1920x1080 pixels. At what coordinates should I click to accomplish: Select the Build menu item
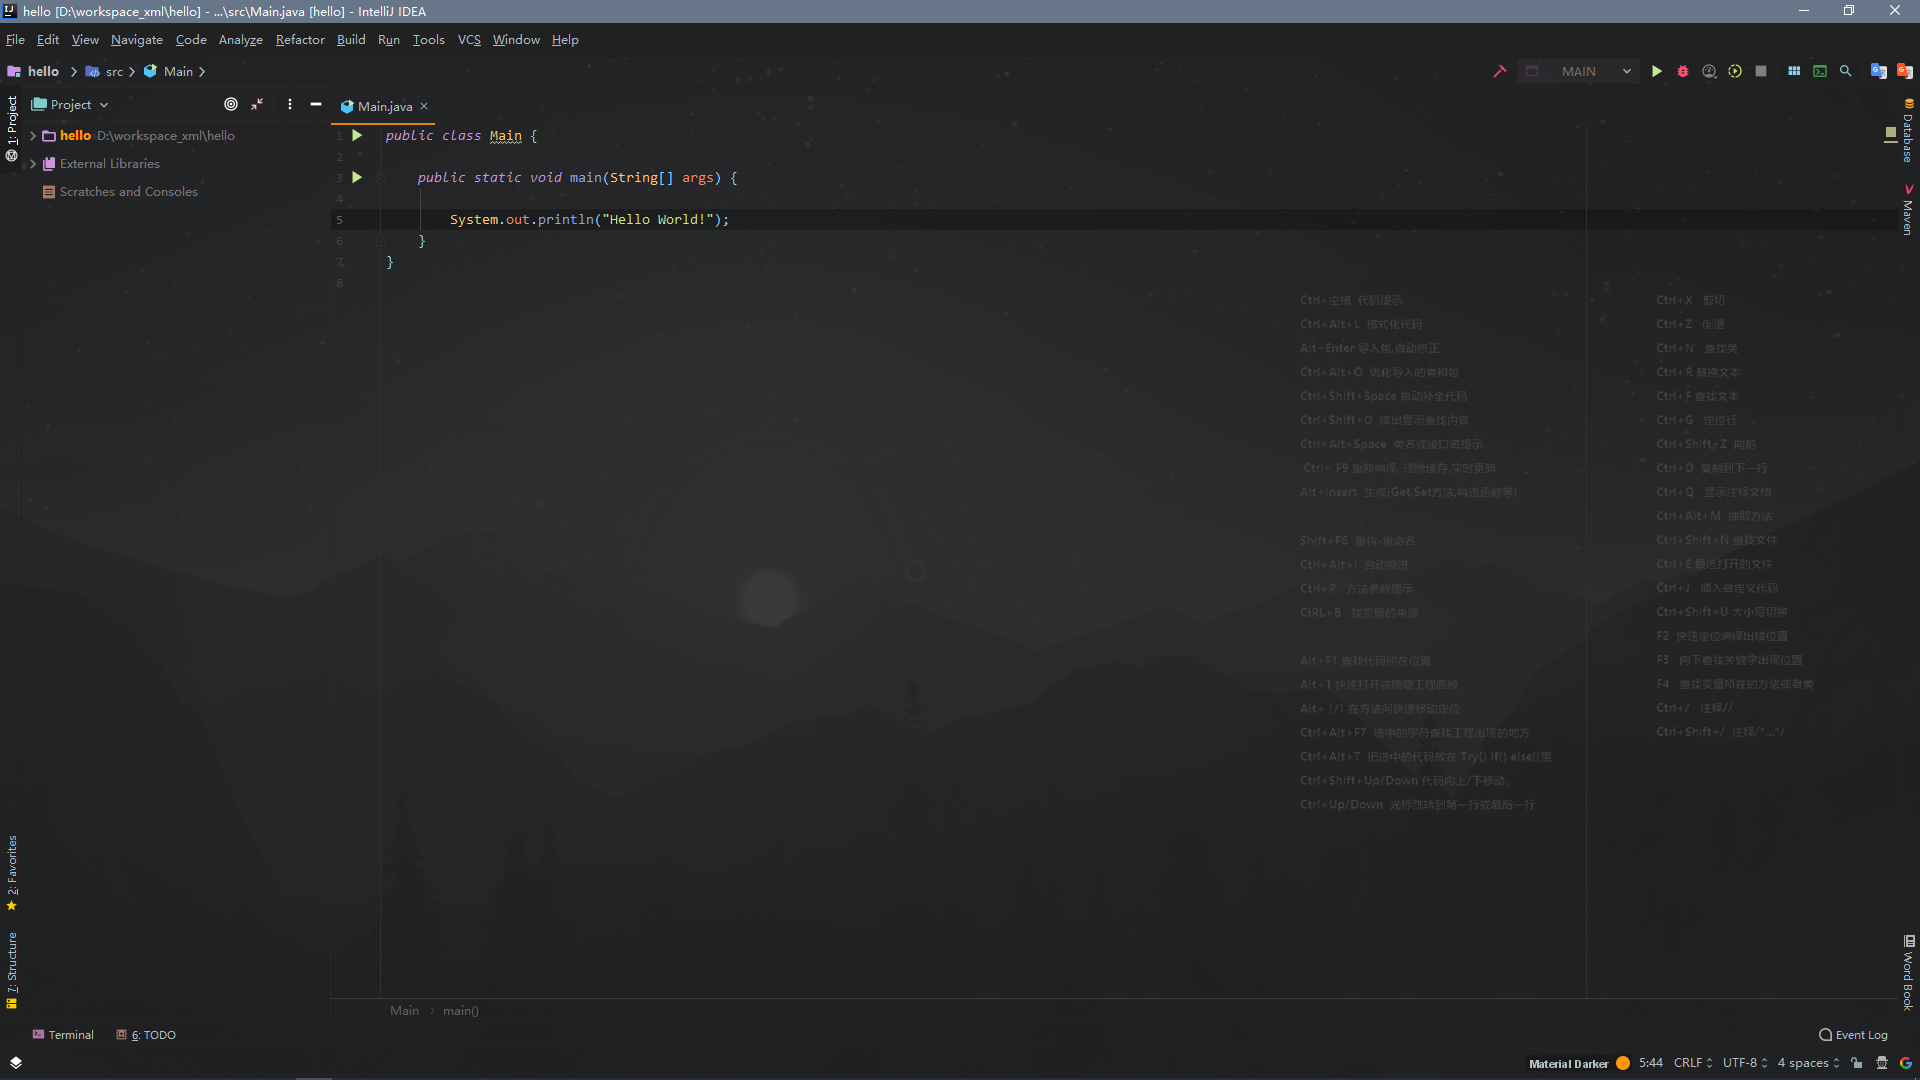(351, 40)
